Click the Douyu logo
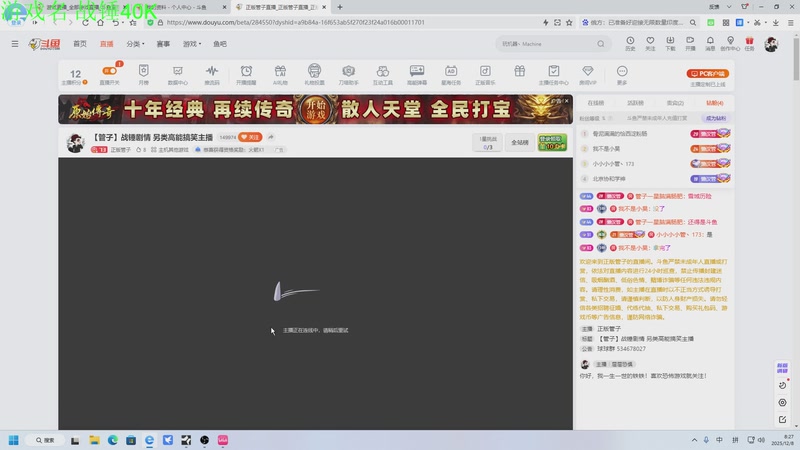This screenshot has width=800, height=450. coord(44,44)
